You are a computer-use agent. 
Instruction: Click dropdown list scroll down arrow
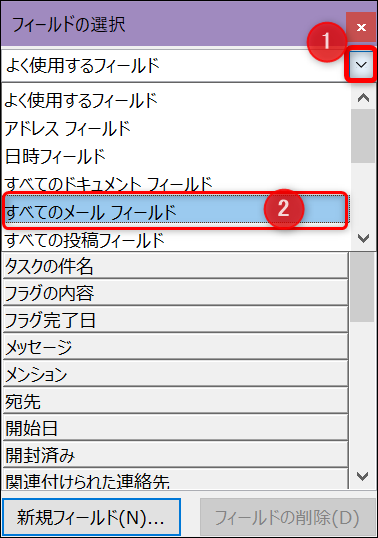click(x=363, y=238)
